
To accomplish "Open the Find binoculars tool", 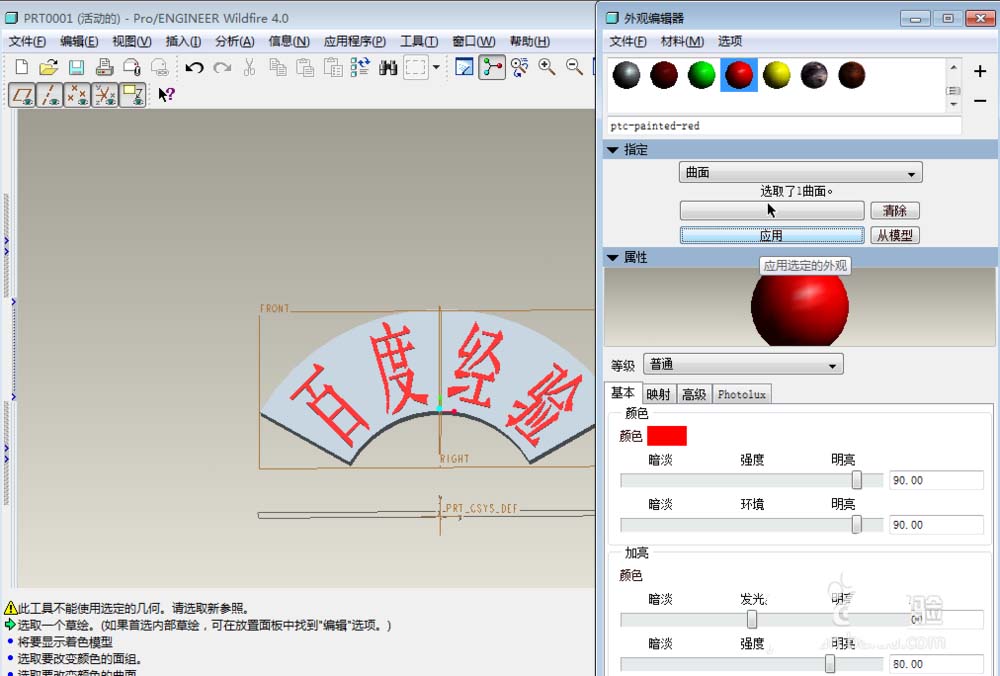I will [x=388, y=67].
